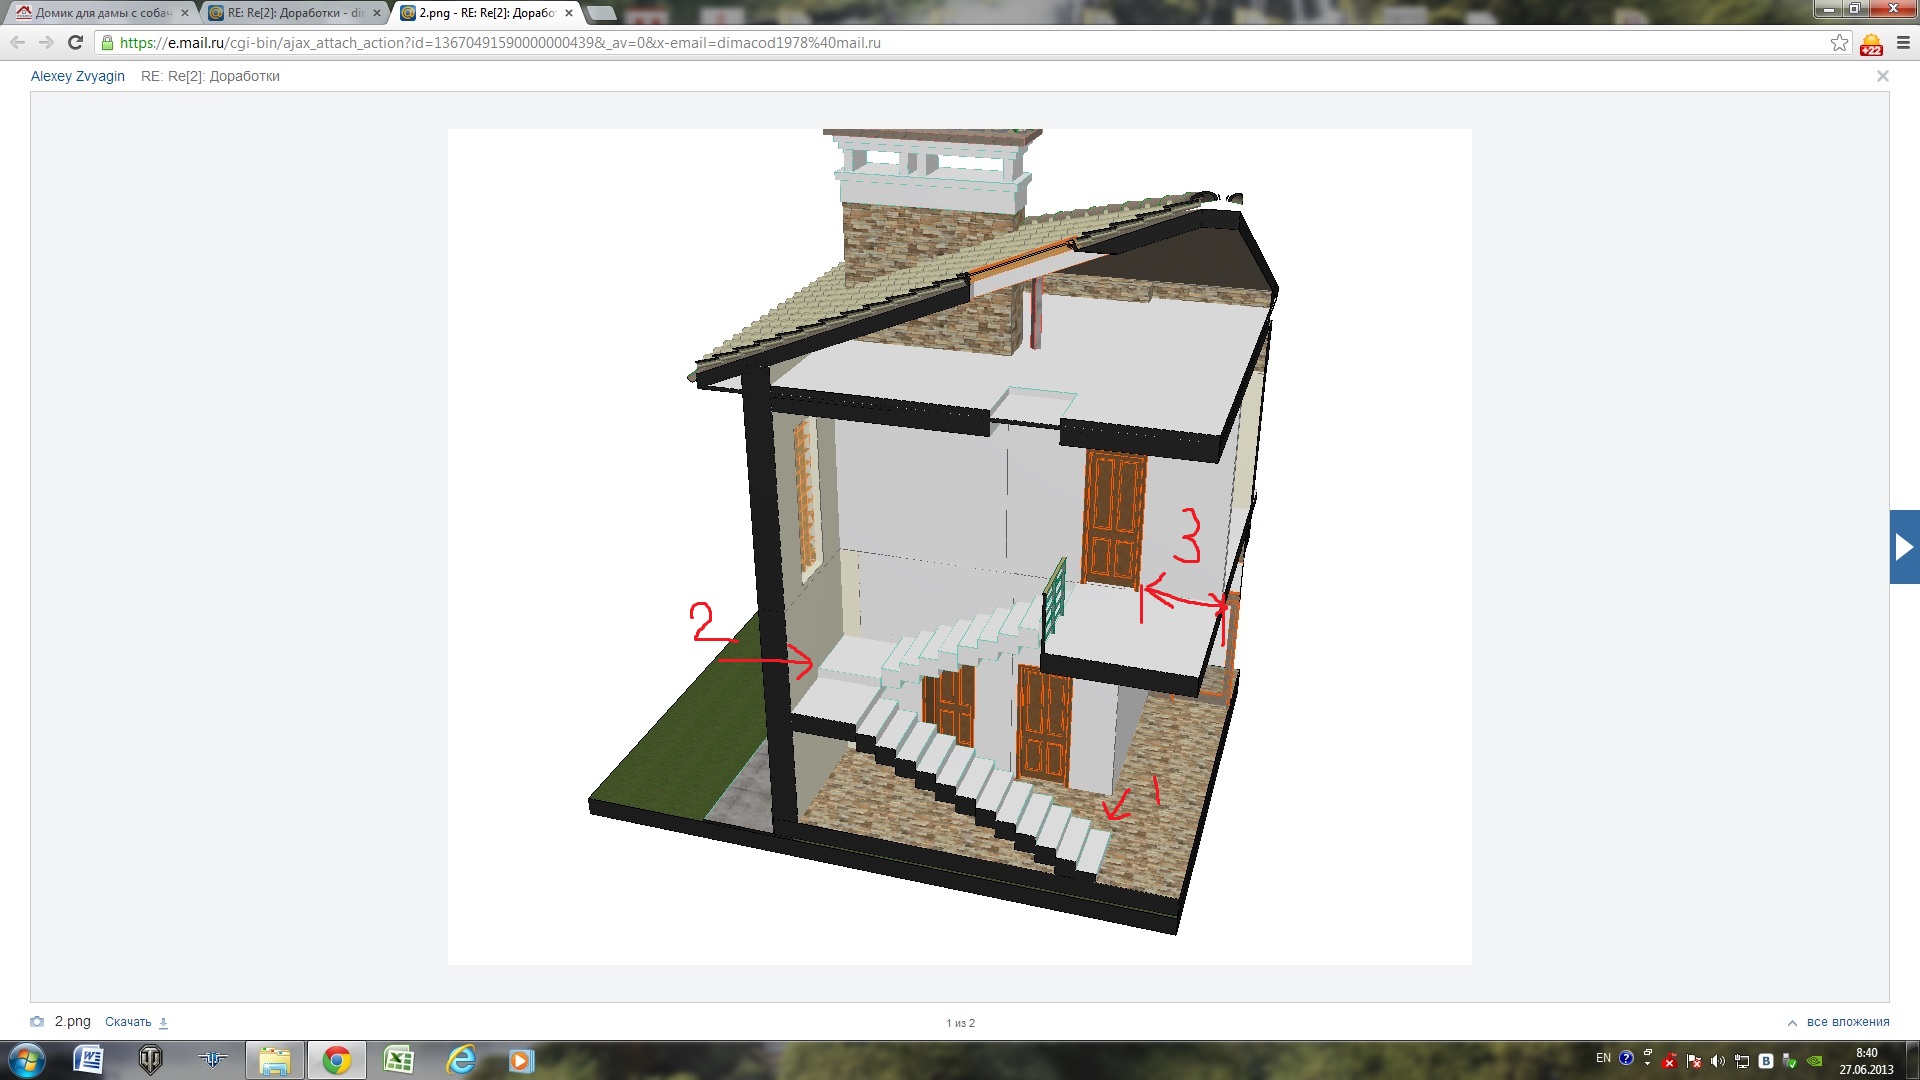Open Excel from the taskbar
The height and width of the screenshot is (1080, 1920).
(x=398, y=1060)
